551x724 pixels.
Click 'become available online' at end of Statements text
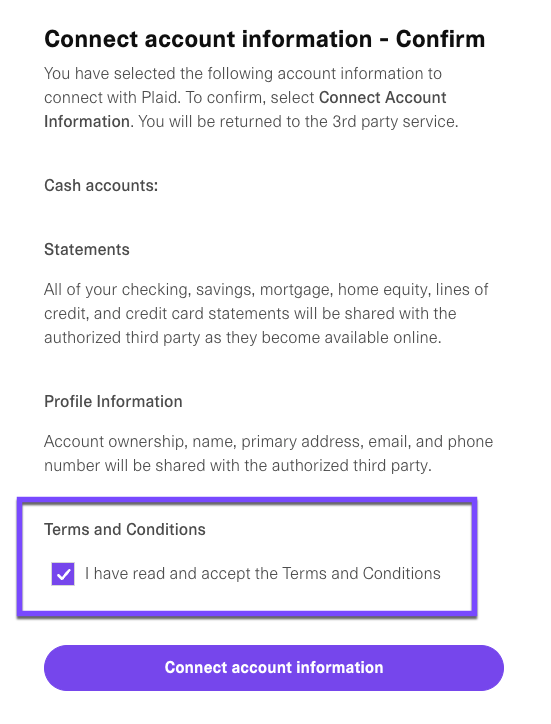click(350, 338)
